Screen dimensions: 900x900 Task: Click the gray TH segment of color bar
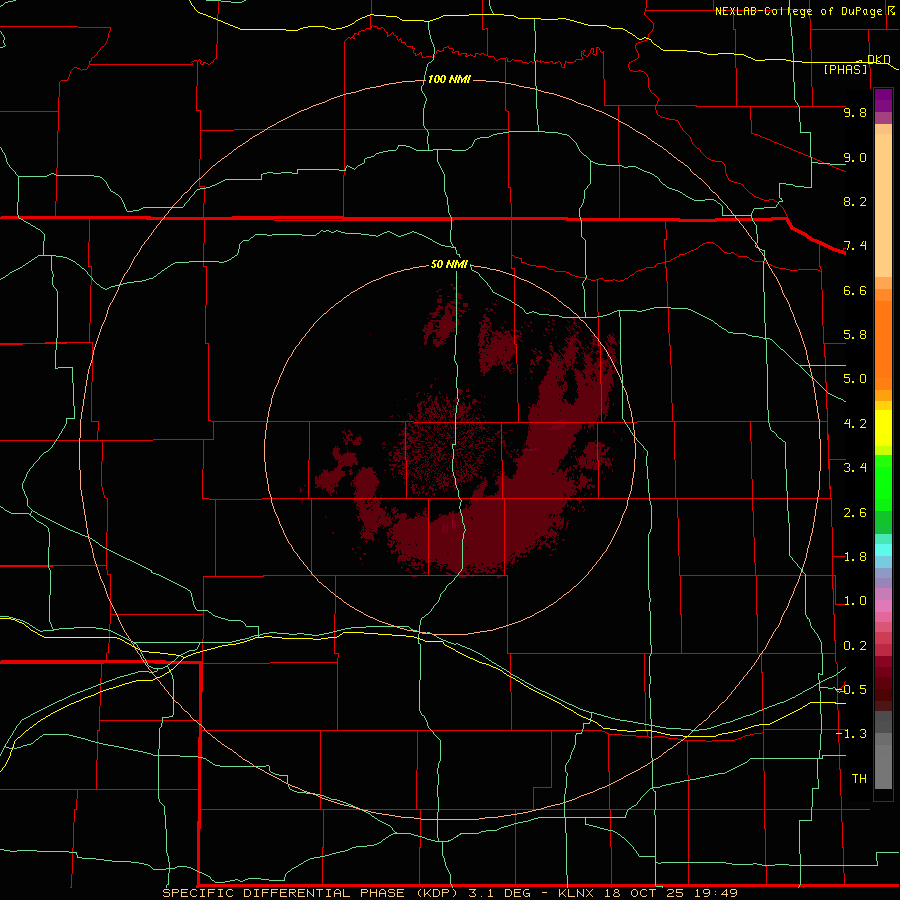(883, 766)
